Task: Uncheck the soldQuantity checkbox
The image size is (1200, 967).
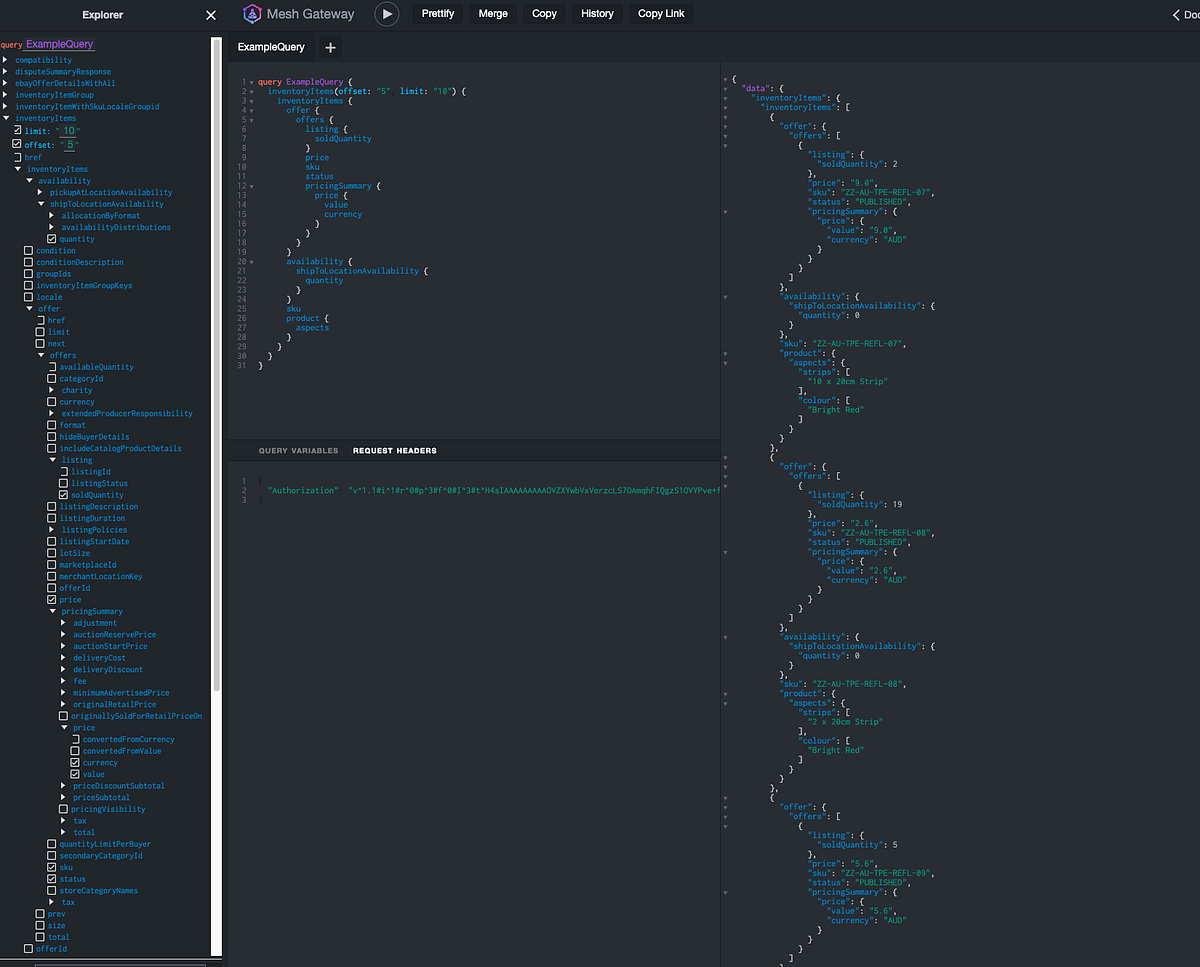Action: [x=64, y=495]
